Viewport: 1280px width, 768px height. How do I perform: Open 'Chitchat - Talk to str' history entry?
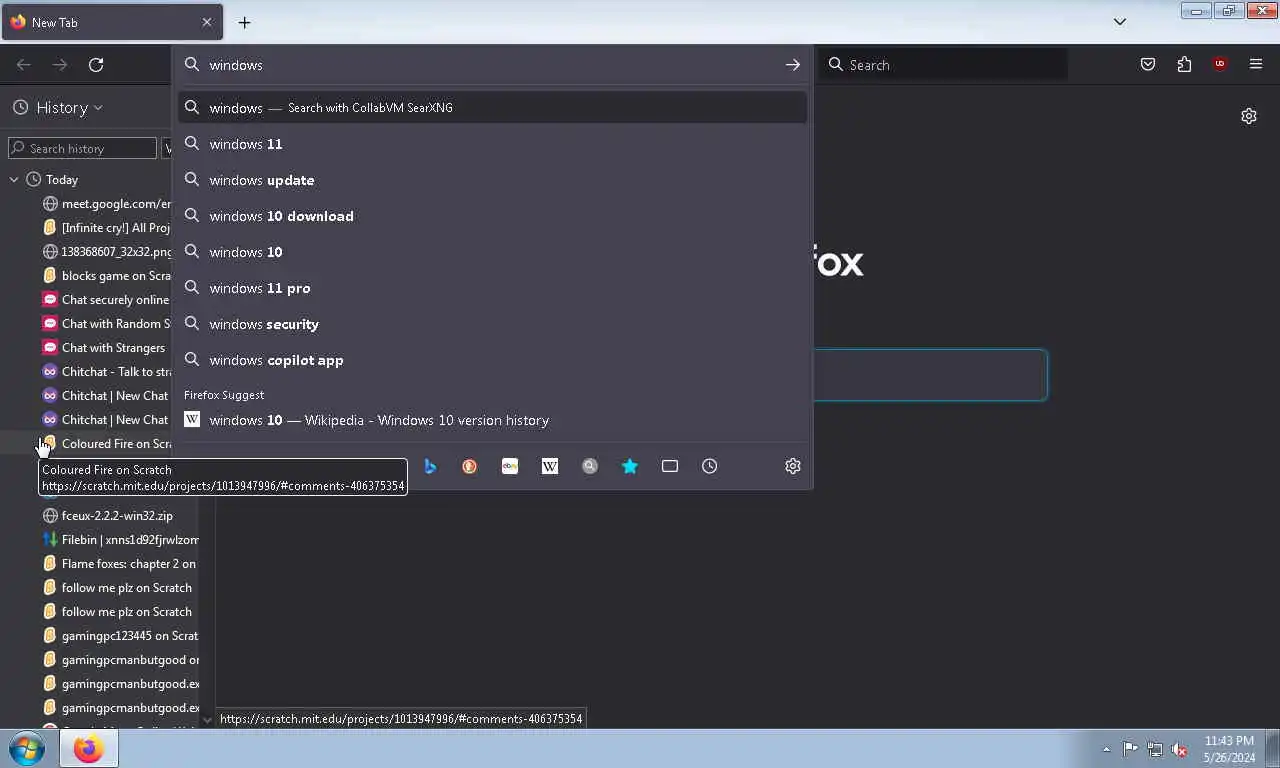coord(107,372)
